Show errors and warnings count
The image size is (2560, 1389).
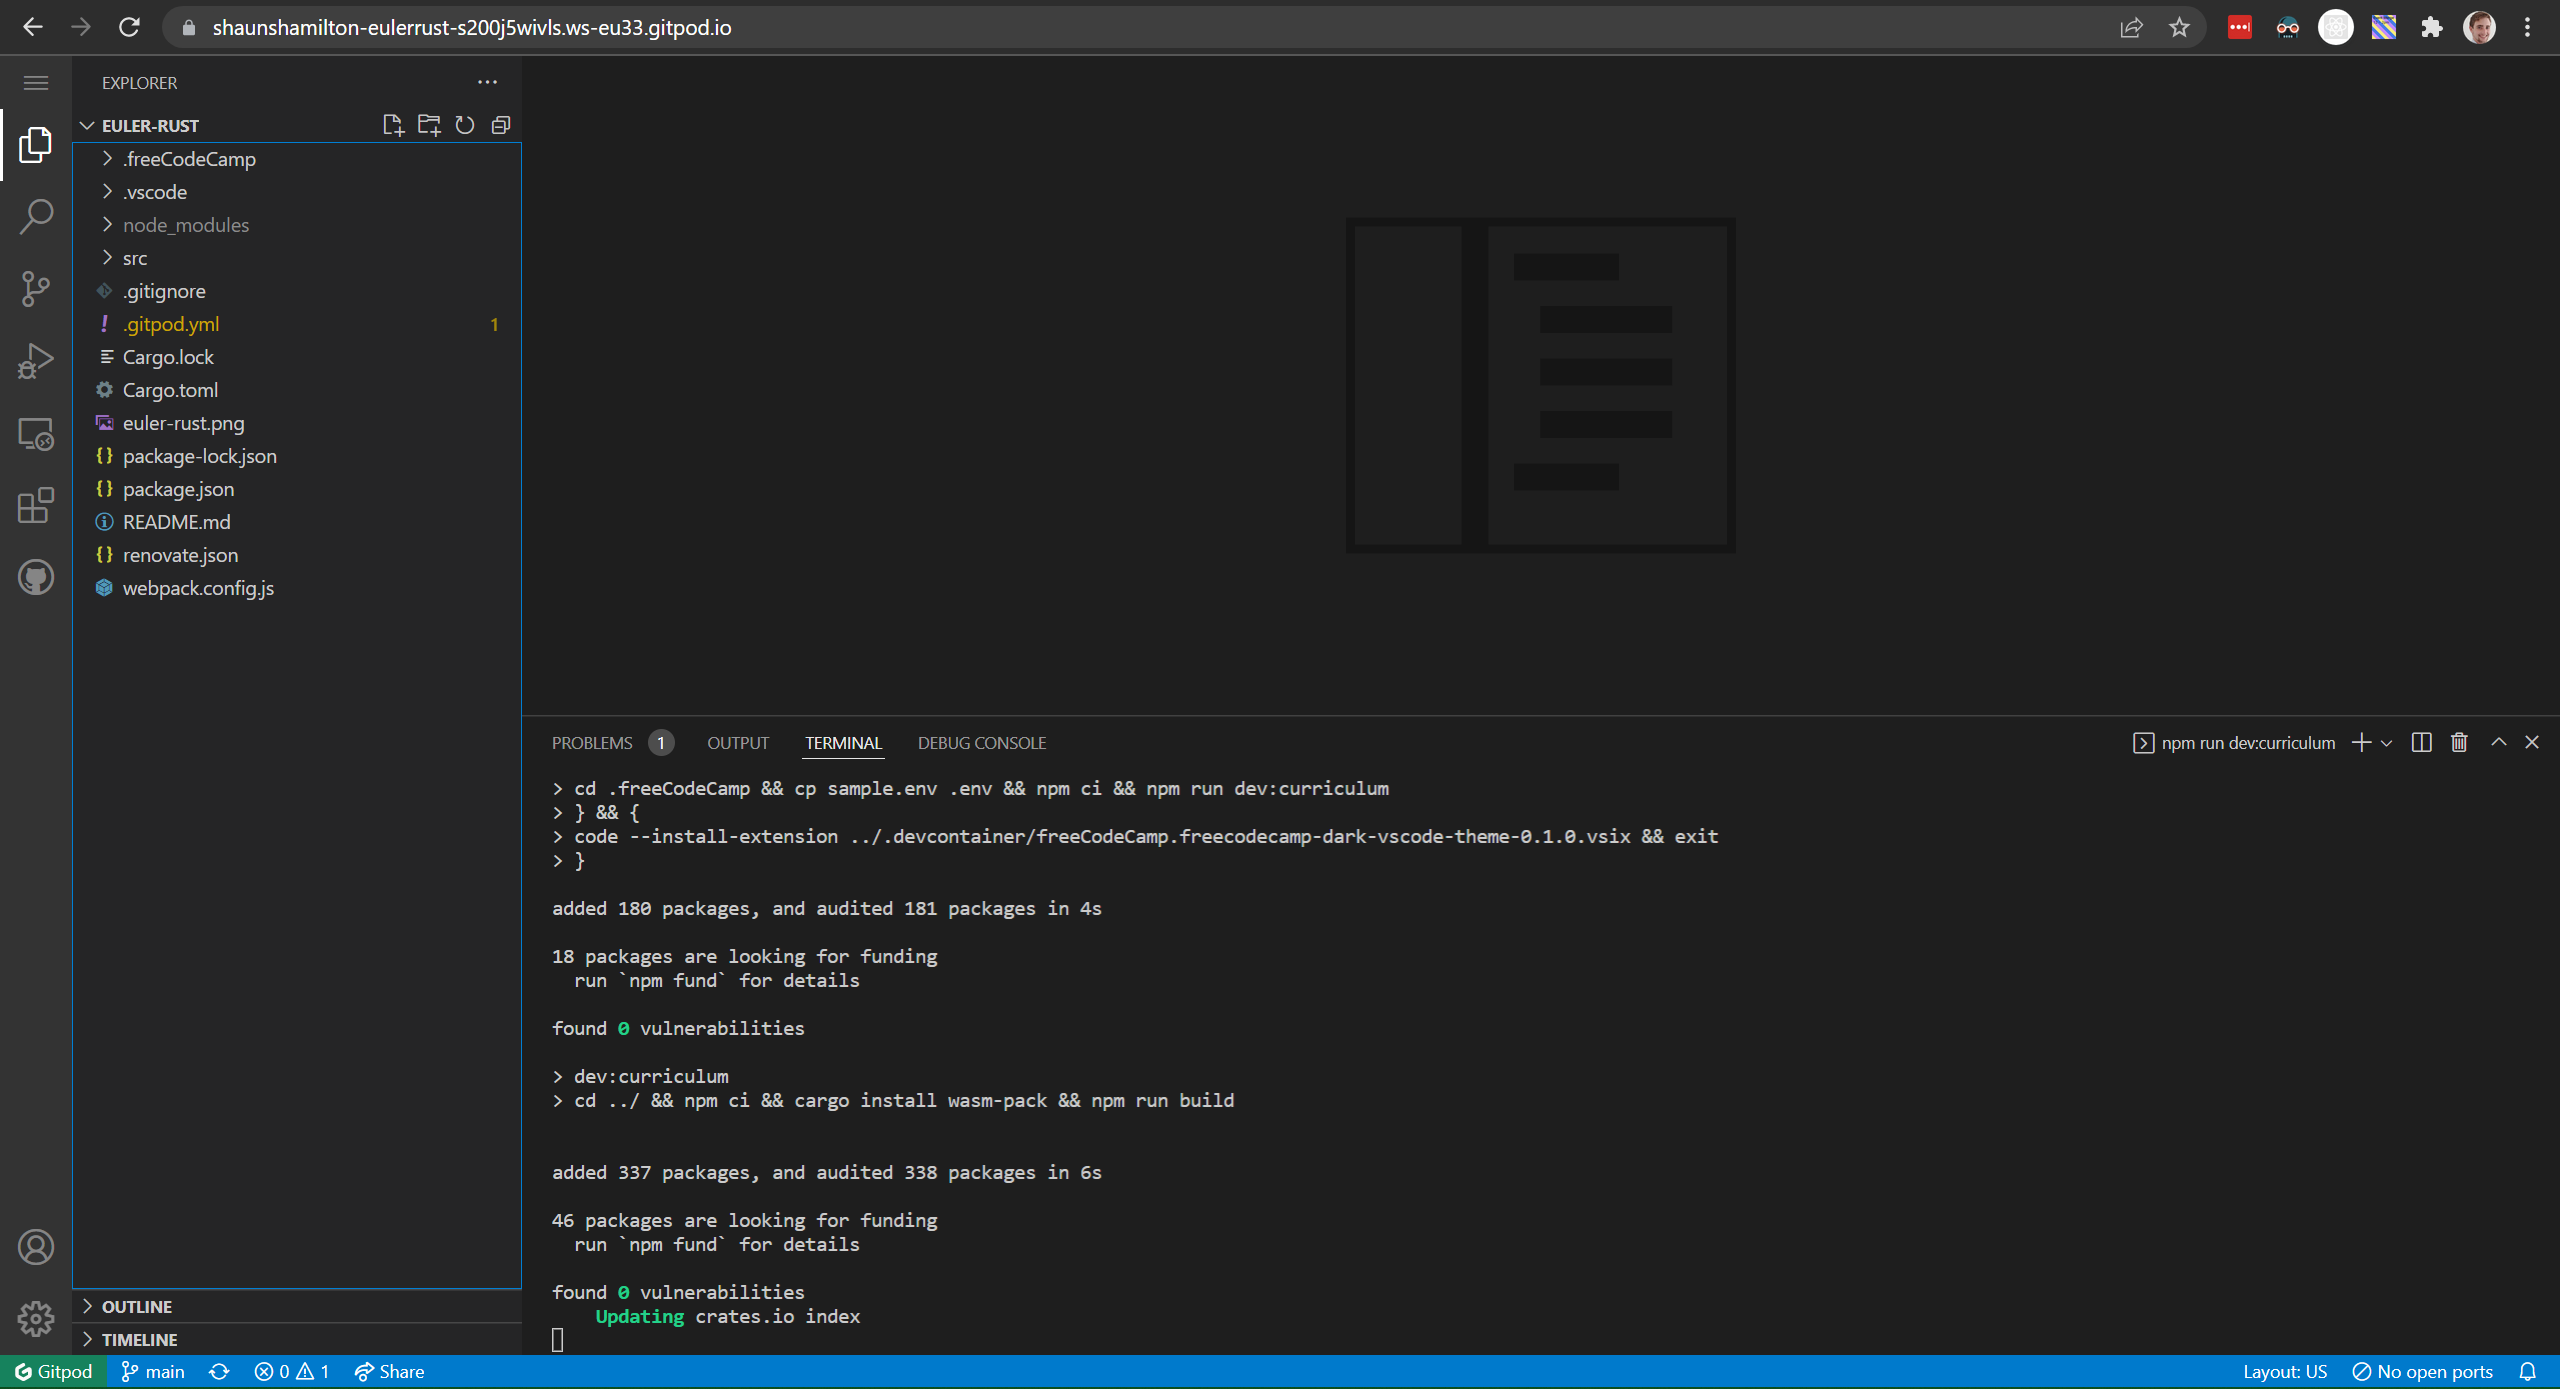(291, 1372)
